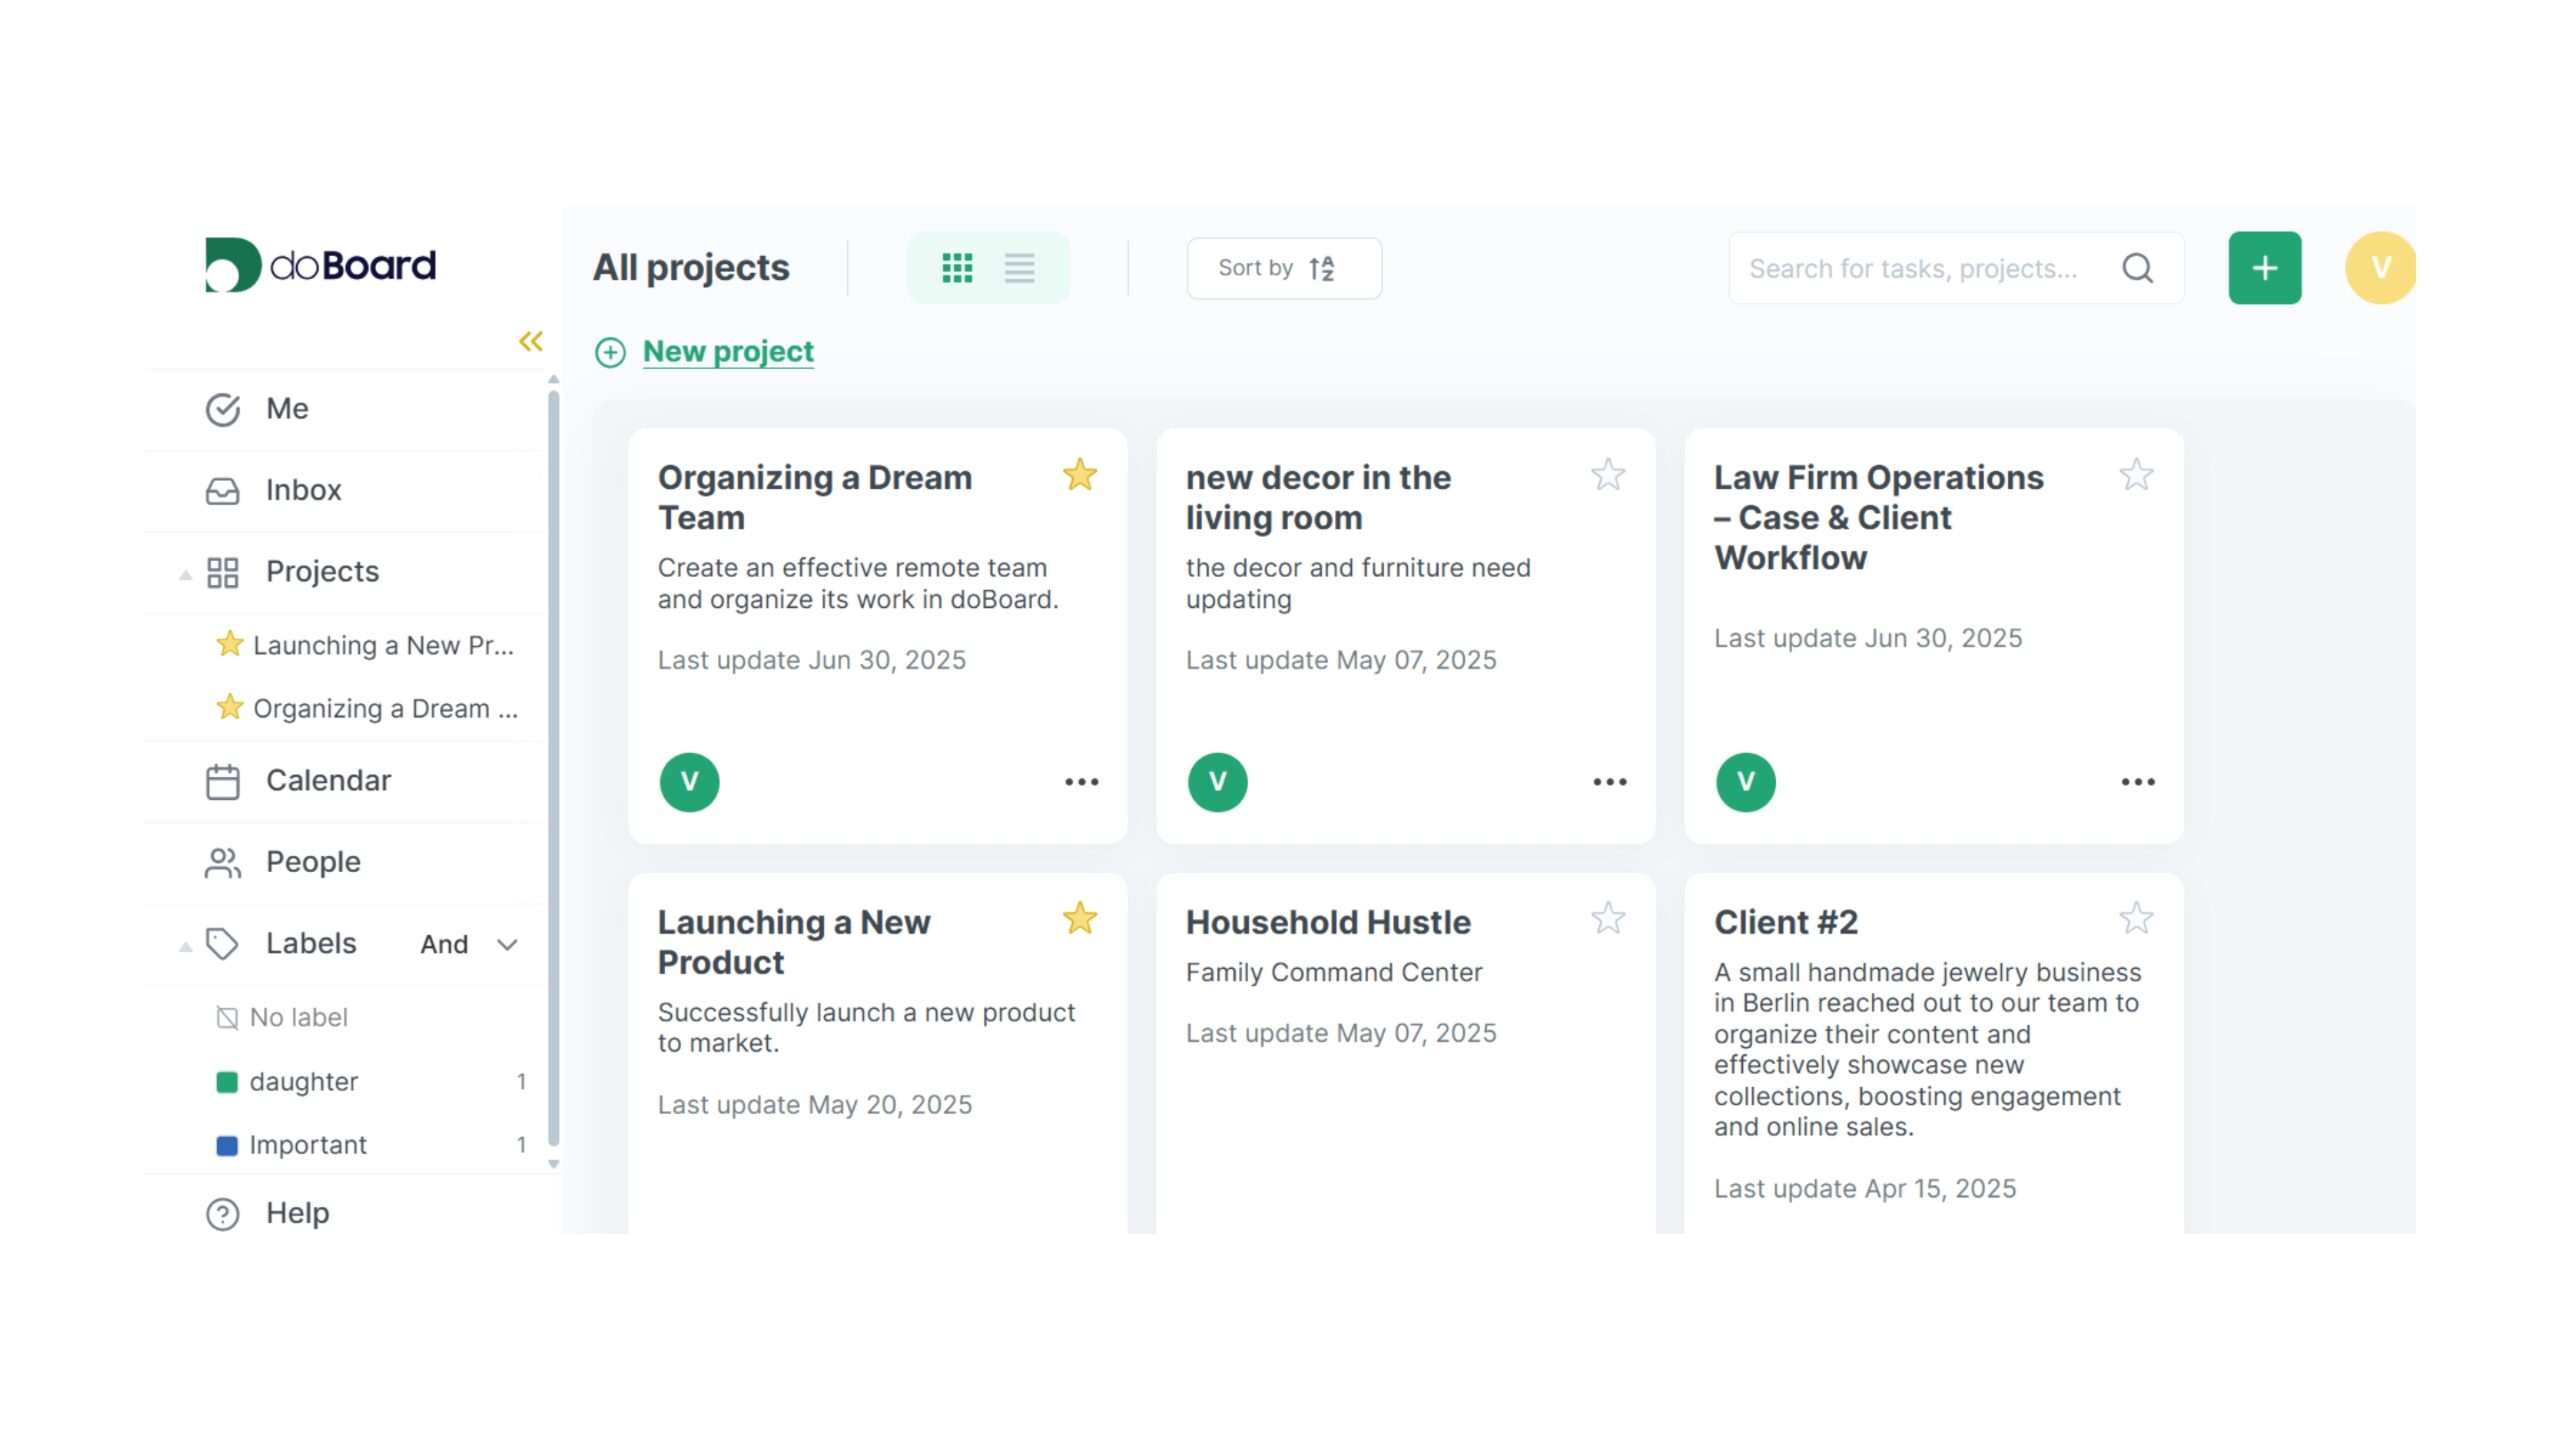
Task: Click the search magnifier icon
Action: coord(2138,267)
